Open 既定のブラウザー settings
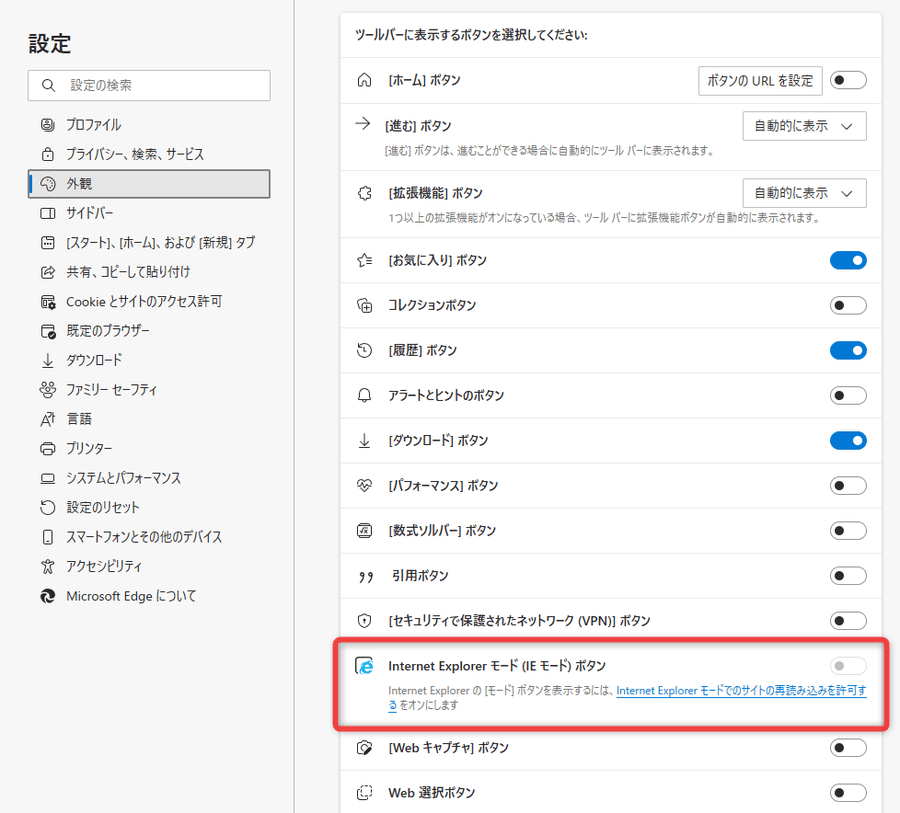The image size is (900, 813). tap(149, 331)
